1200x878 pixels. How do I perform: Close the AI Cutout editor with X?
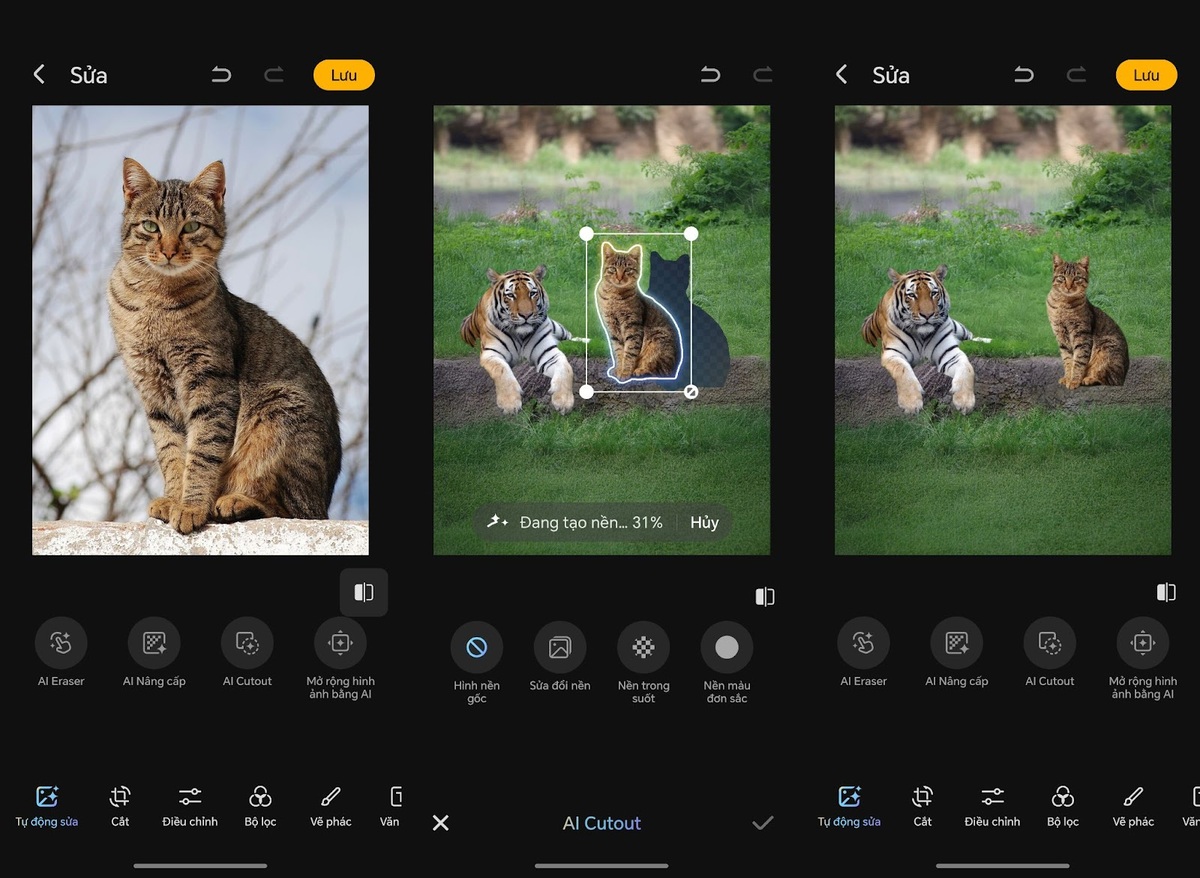(x=441, y=823)
